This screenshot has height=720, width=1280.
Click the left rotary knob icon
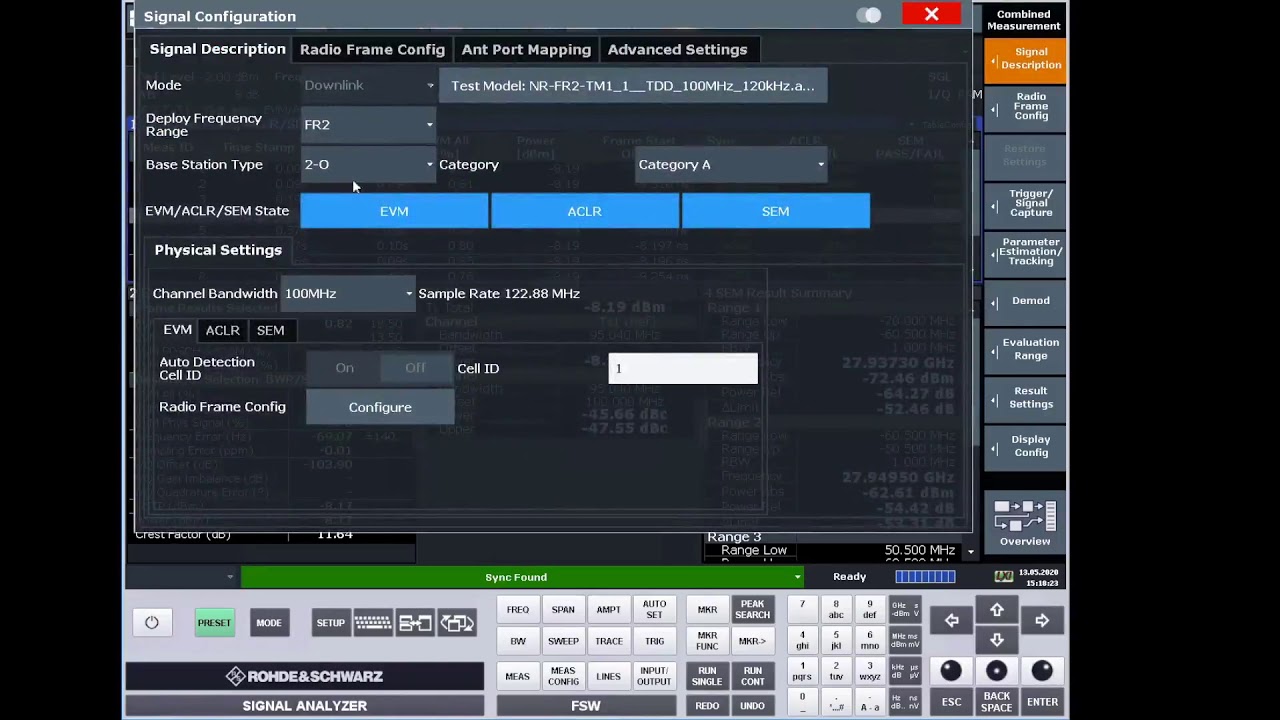point(951,670)
